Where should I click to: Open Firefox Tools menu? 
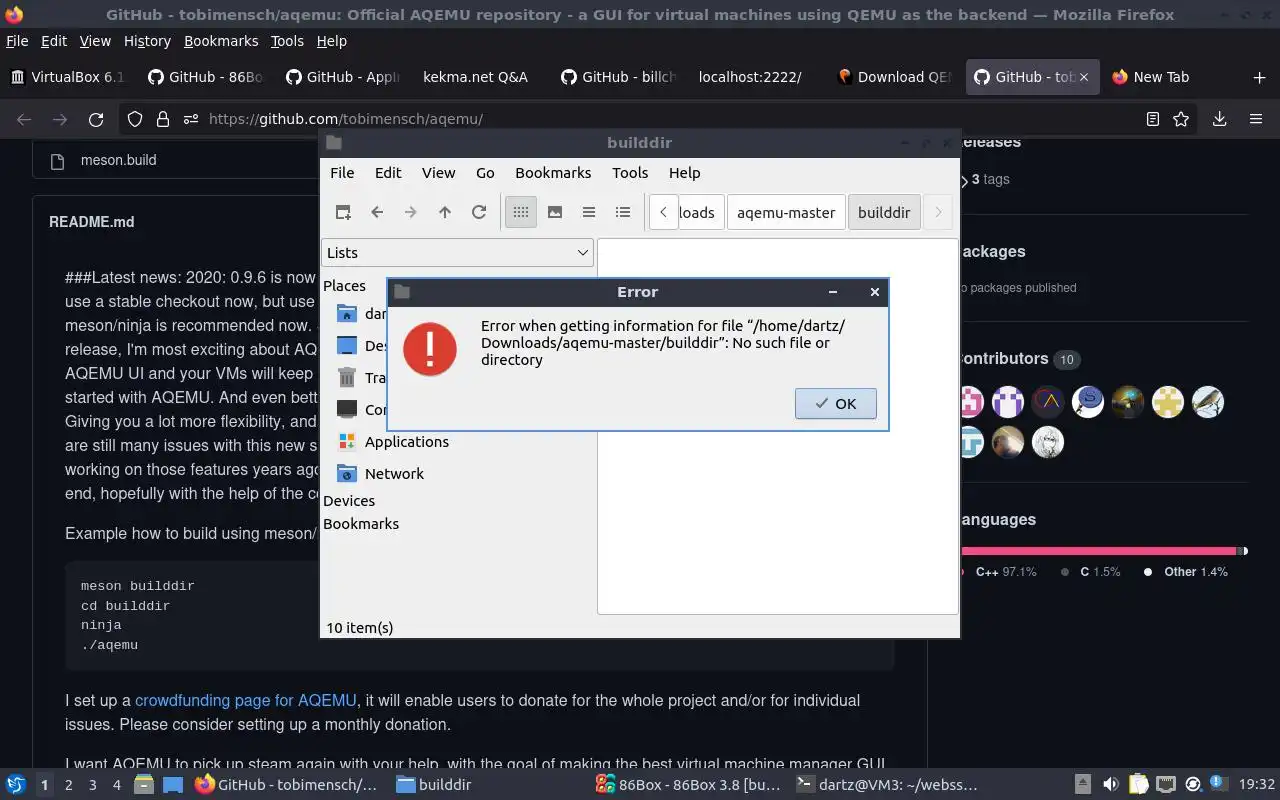(x=287, y=41)
